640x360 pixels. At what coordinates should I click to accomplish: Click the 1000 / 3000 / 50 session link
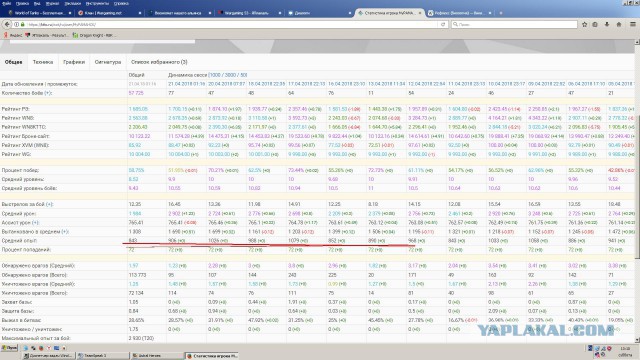pyautogui.click(x=228, y=75)
